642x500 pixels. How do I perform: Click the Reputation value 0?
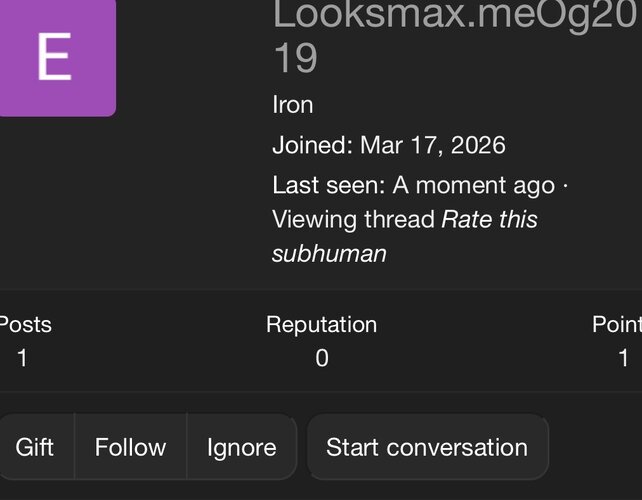[322, 358]
